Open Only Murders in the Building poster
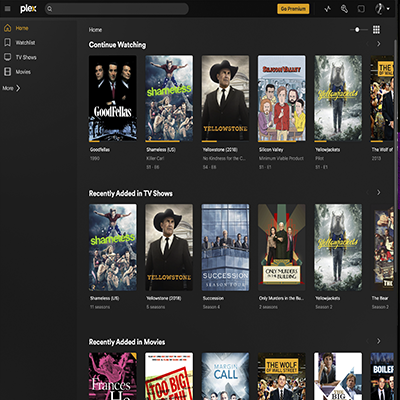 click(282, 247)
